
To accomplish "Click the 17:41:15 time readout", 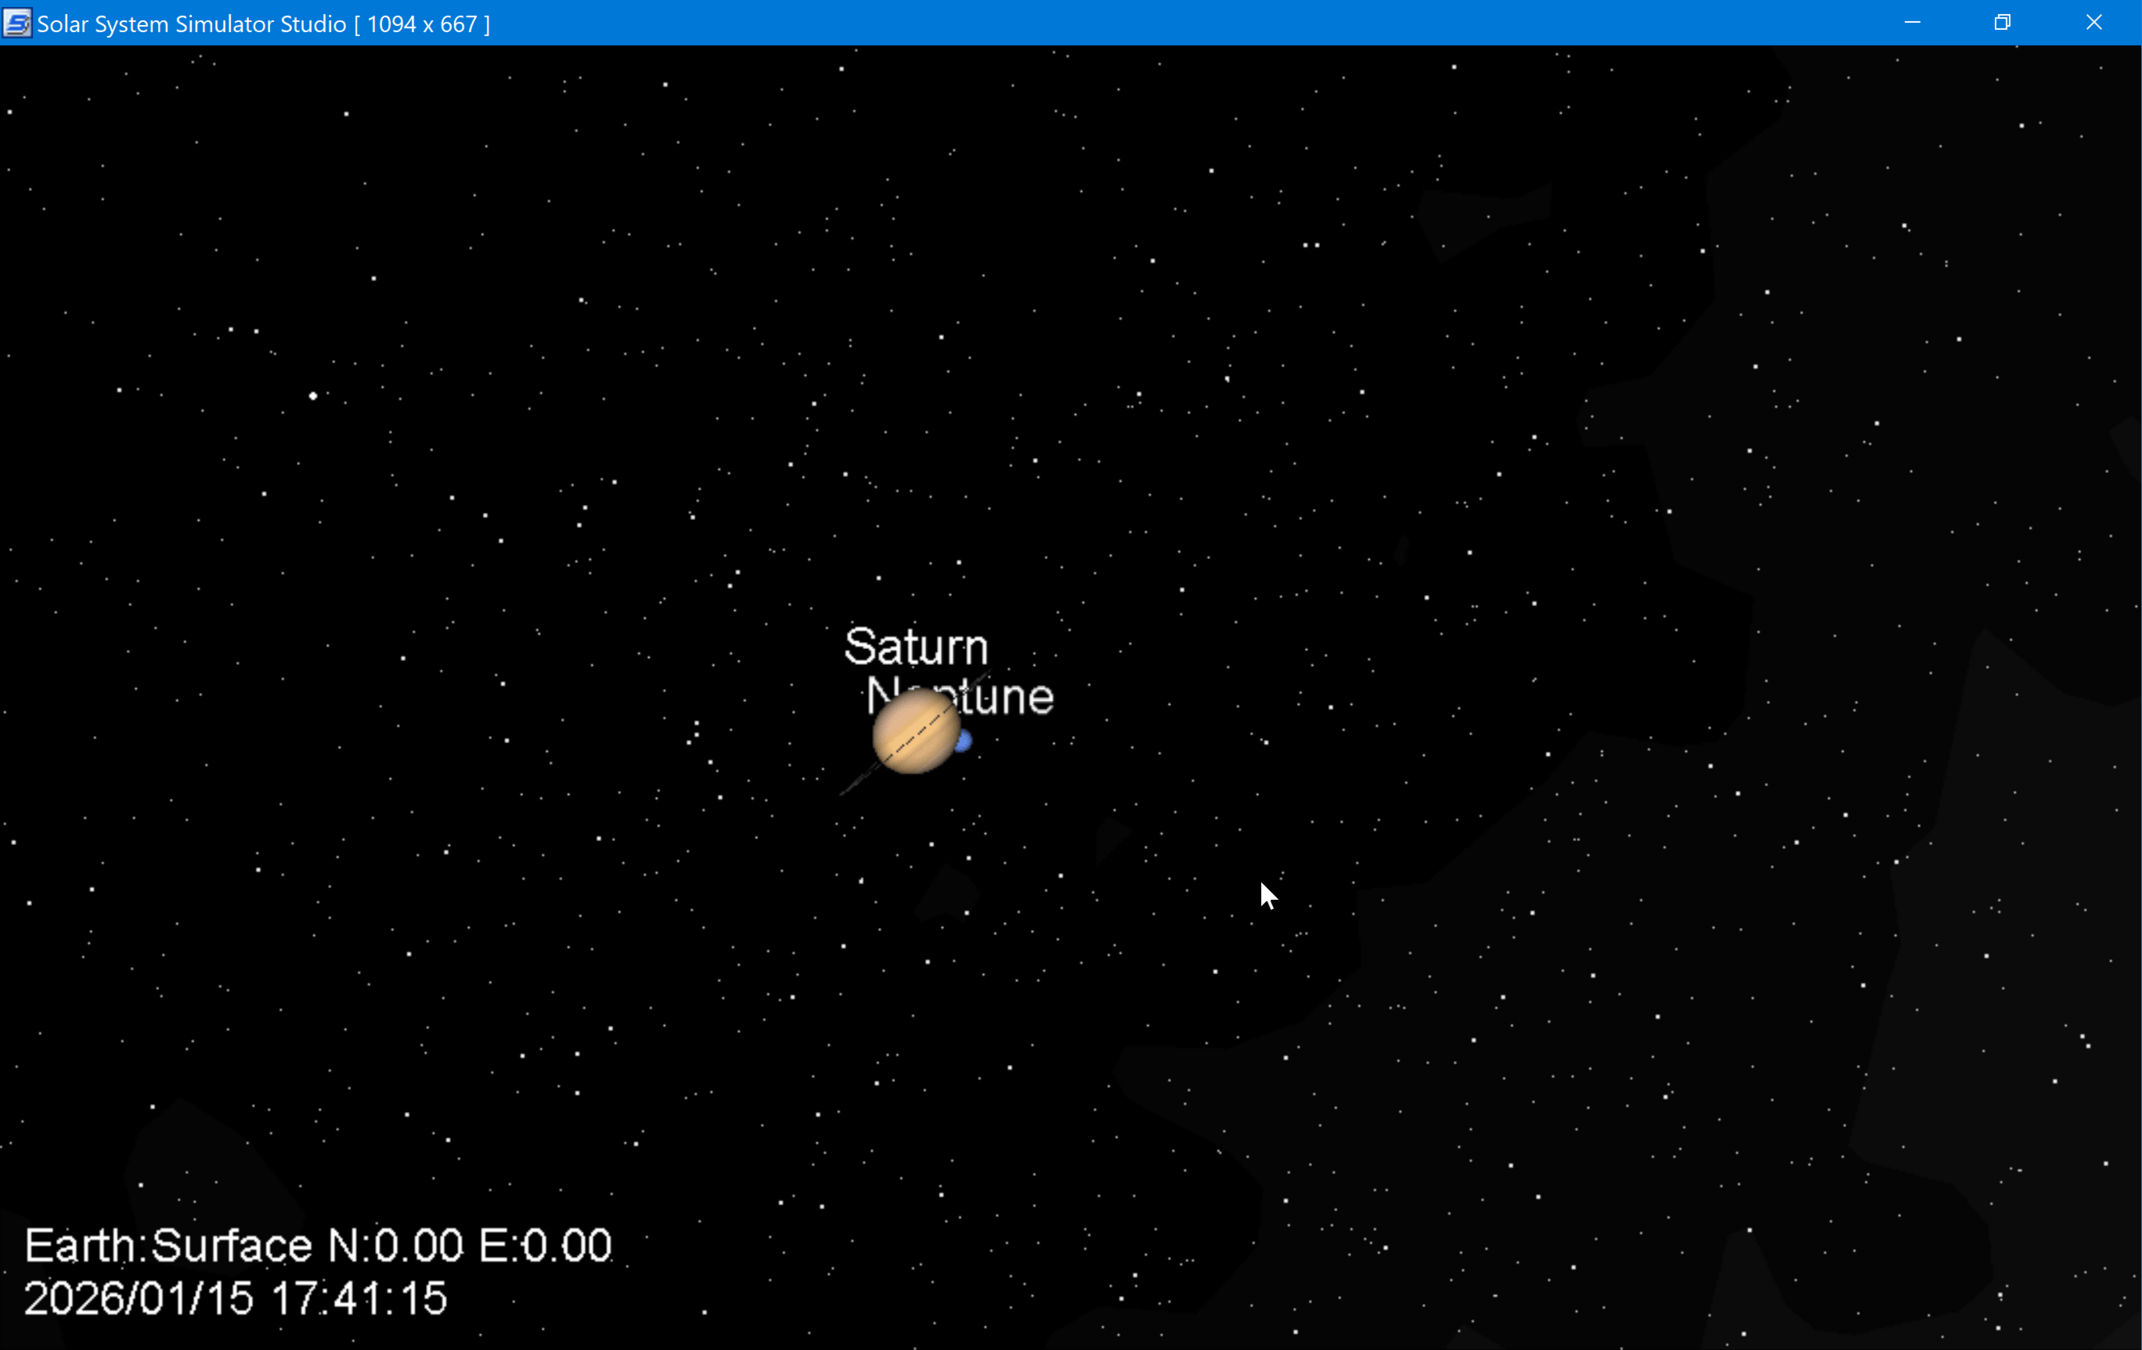I will tap(359, 1299).
